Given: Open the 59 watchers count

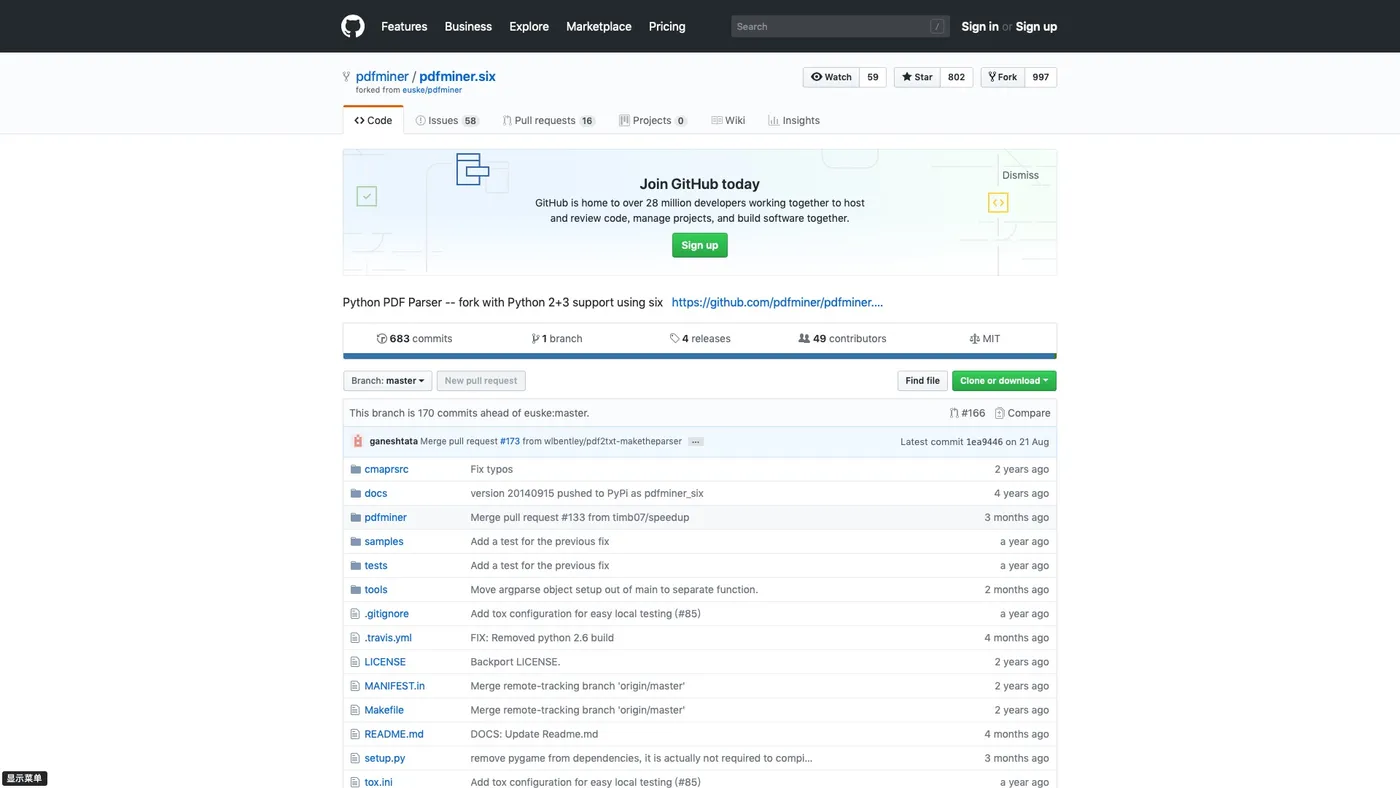Looking at the screenshot, I should click(x=873, y=77).
